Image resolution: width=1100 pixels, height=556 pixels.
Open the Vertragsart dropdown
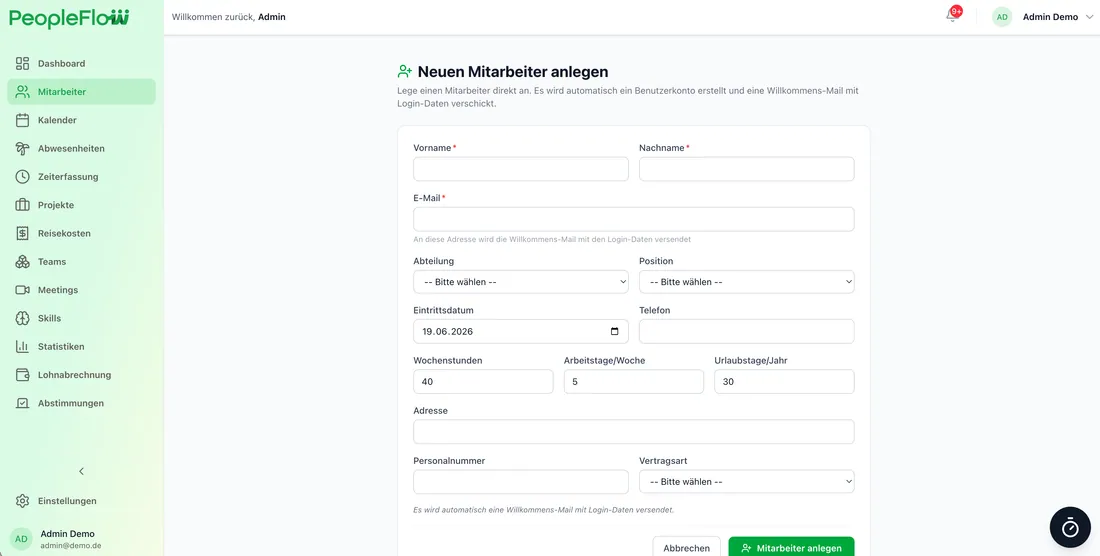[746, 482]
